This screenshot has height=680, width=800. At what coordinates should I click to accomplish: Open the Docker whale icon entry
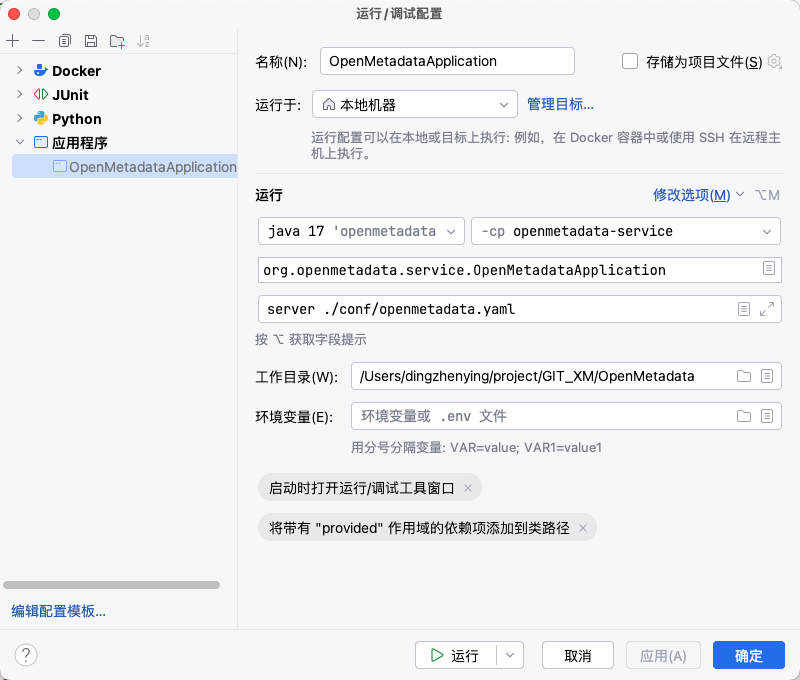[x=41, y=70]
